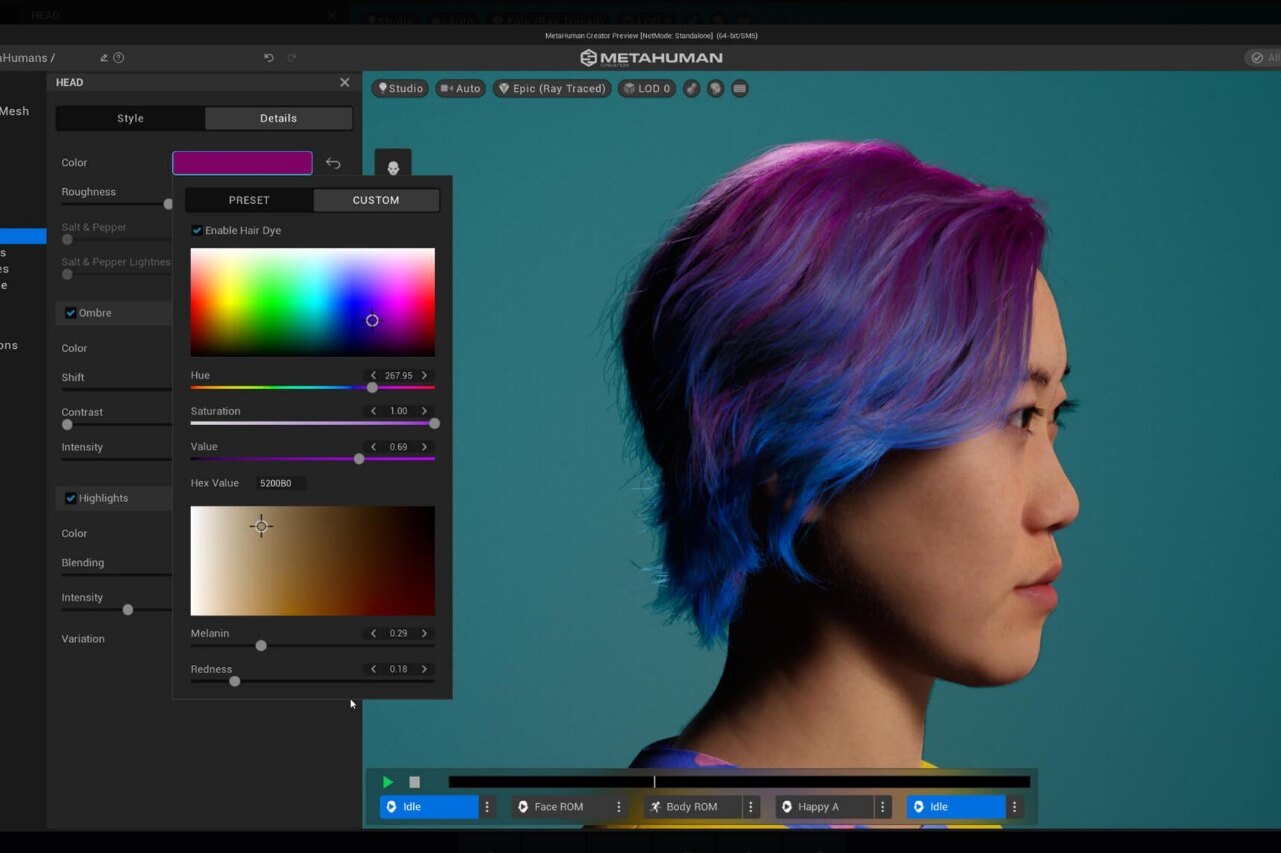Click the purple hair Color swatch
The image size is (1281, 853).
point(242,163)
